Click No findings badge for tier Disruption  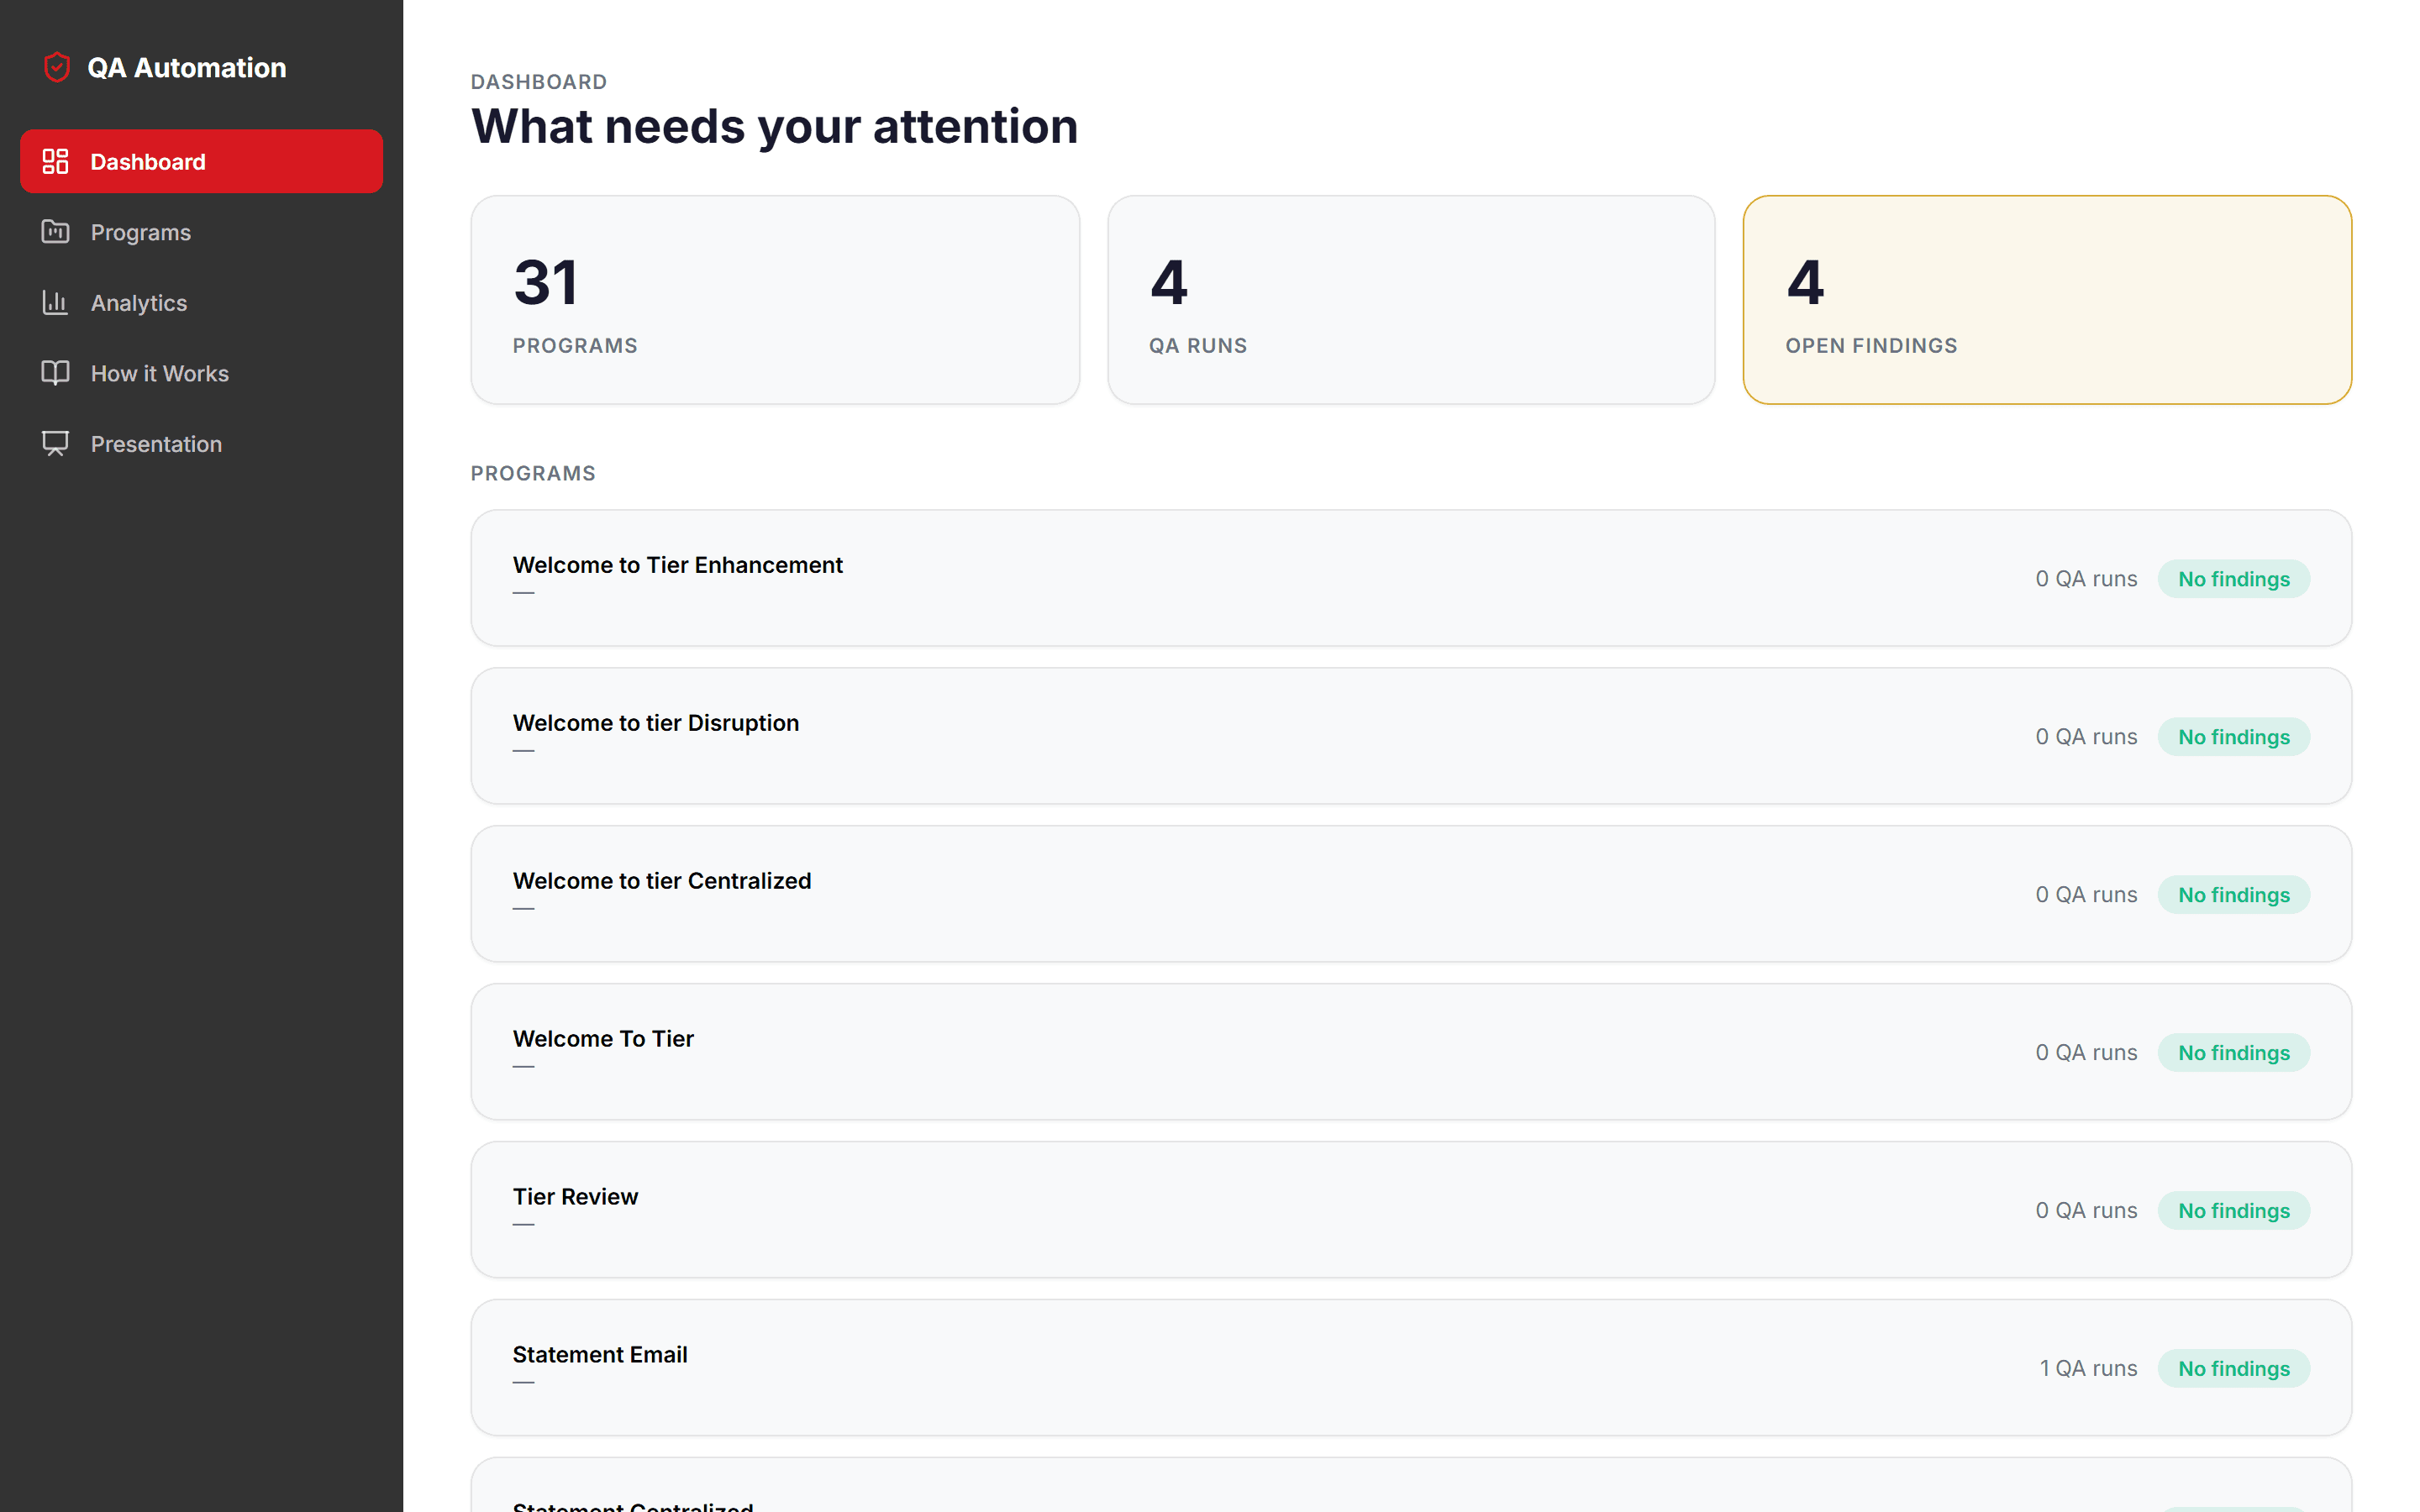pos(2233,737)
